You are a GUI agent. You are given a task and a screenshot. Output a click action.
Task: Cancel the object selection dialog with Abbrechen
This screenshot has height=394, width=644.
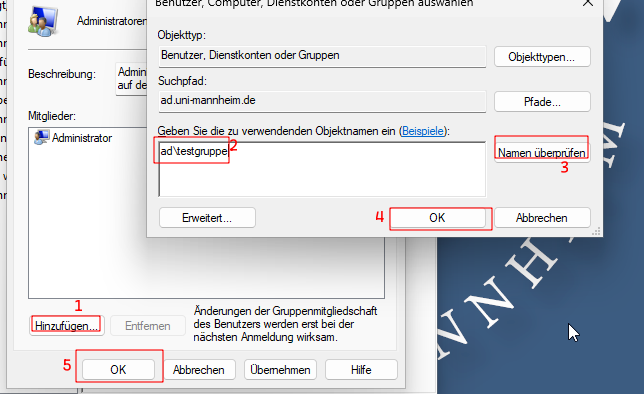(x=542, y=218)
